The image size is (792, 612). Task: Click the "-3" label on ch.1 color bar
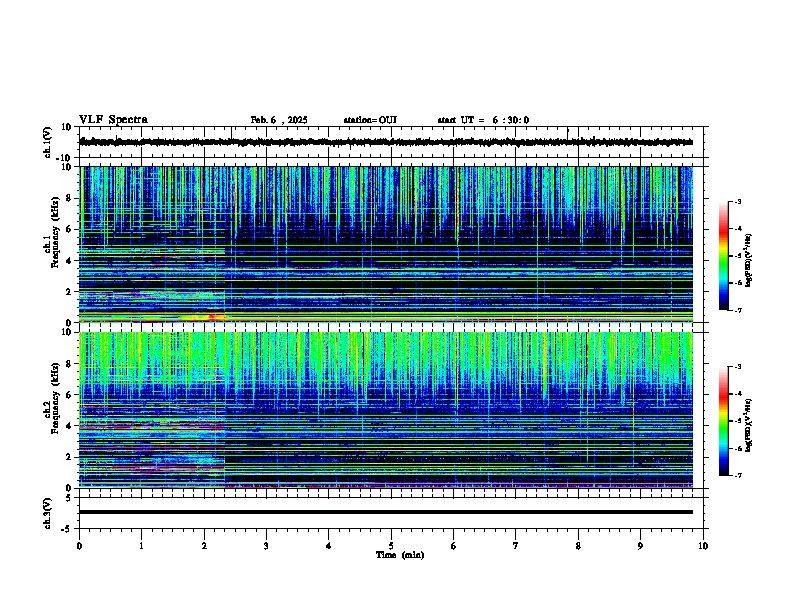[737, 202]
